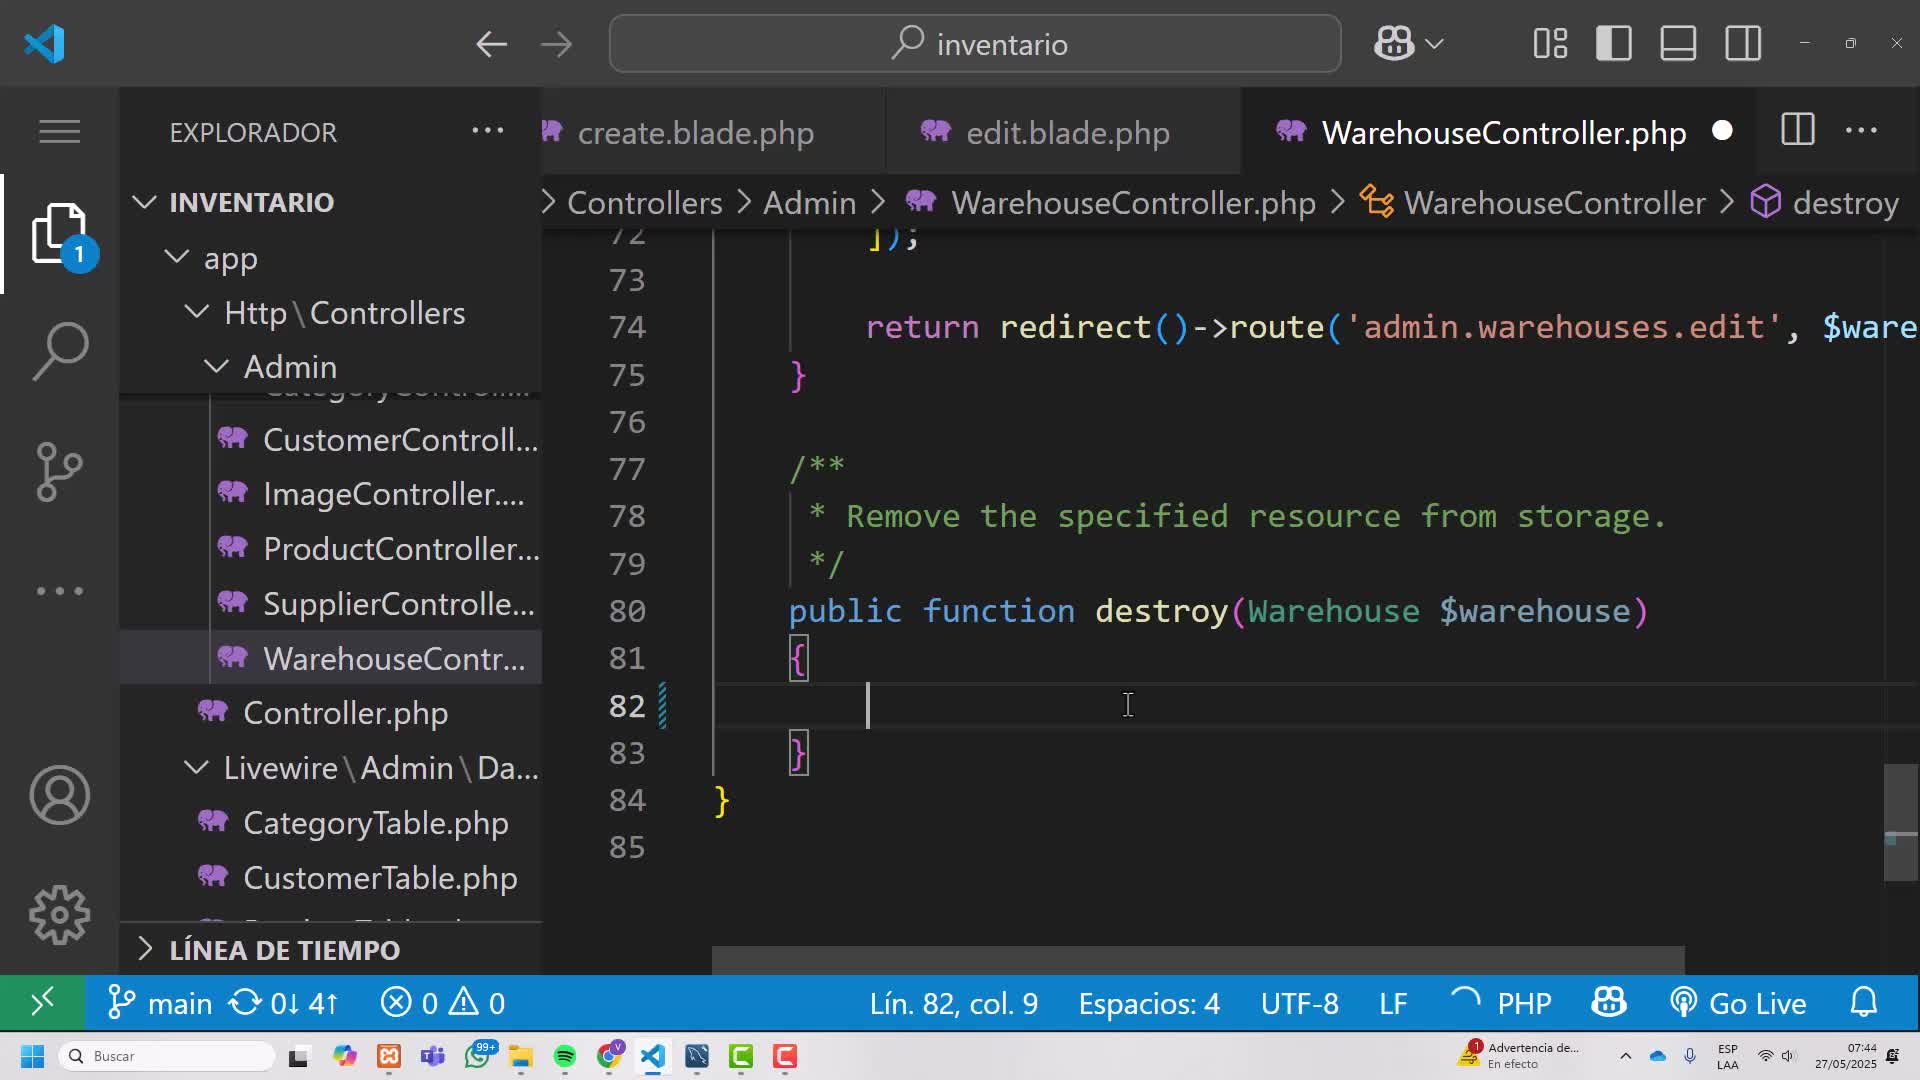
Task: Open notifications bell in status bar
Action: point(1864,1002)
